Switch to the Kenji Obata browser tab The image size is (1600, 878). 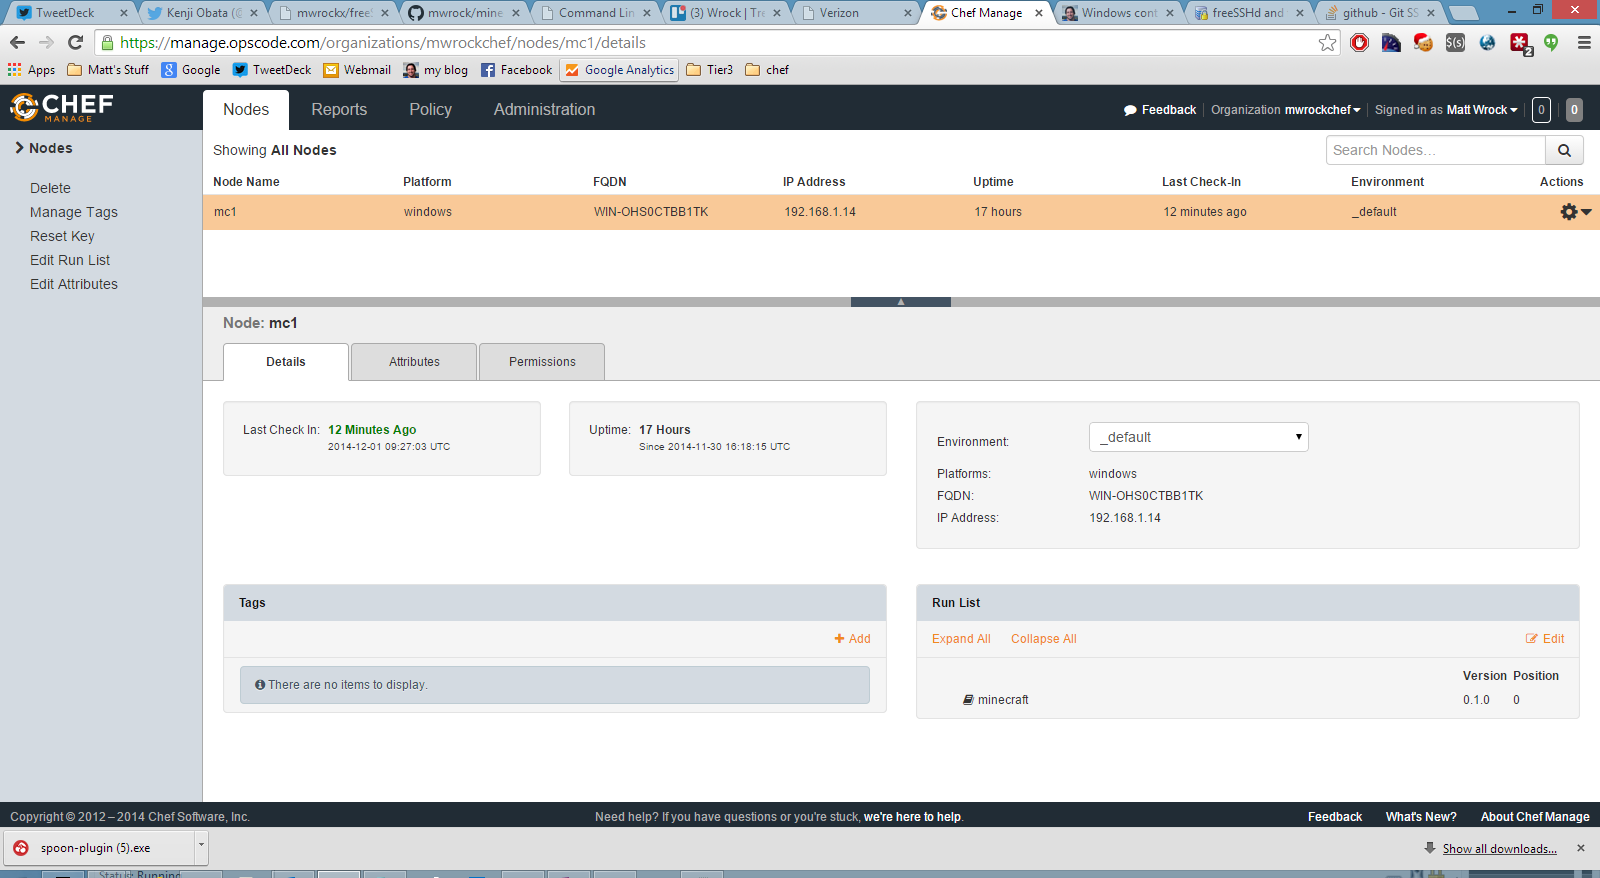click(x=201, y=13)
